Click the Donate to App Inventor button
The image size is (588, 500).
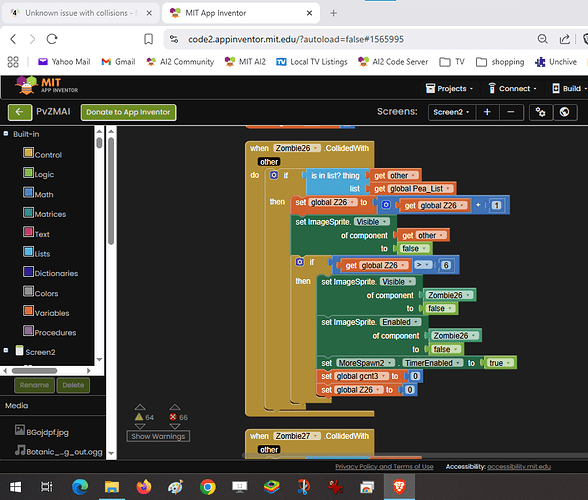128,112
